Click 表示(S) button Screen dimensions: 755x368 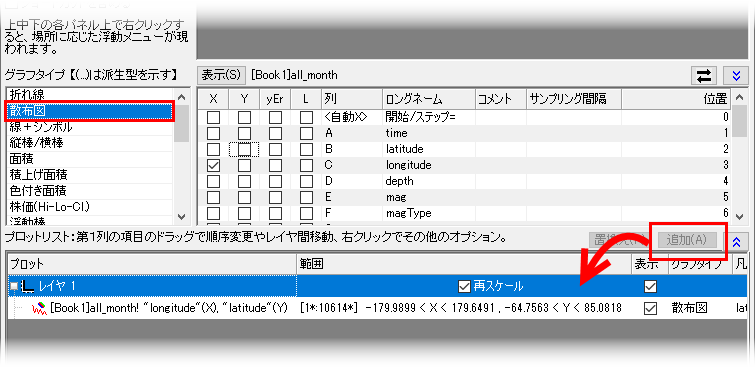221,75
